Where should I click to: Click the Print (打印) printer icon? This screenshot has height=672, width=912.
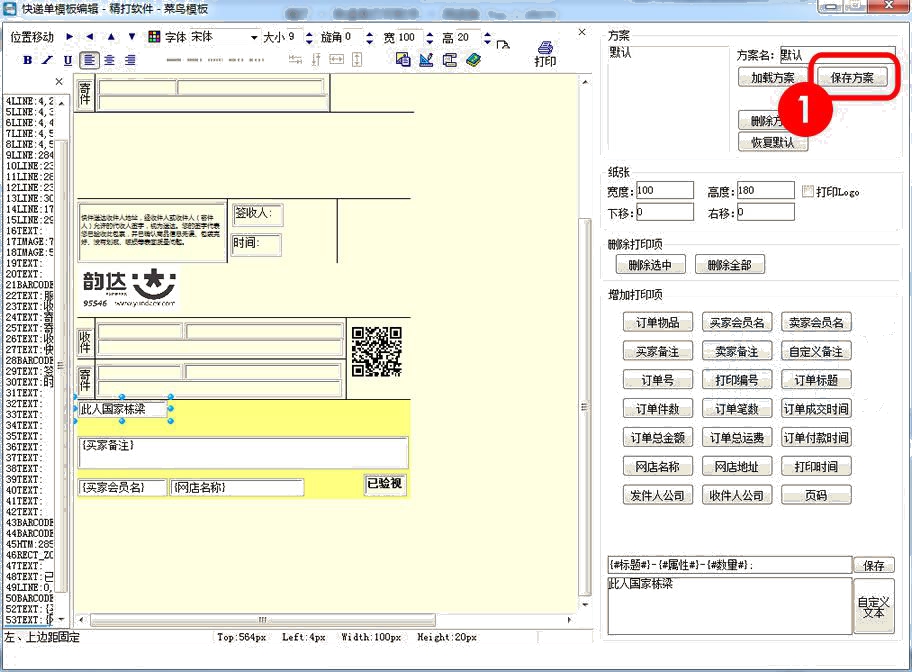(545, 48)
